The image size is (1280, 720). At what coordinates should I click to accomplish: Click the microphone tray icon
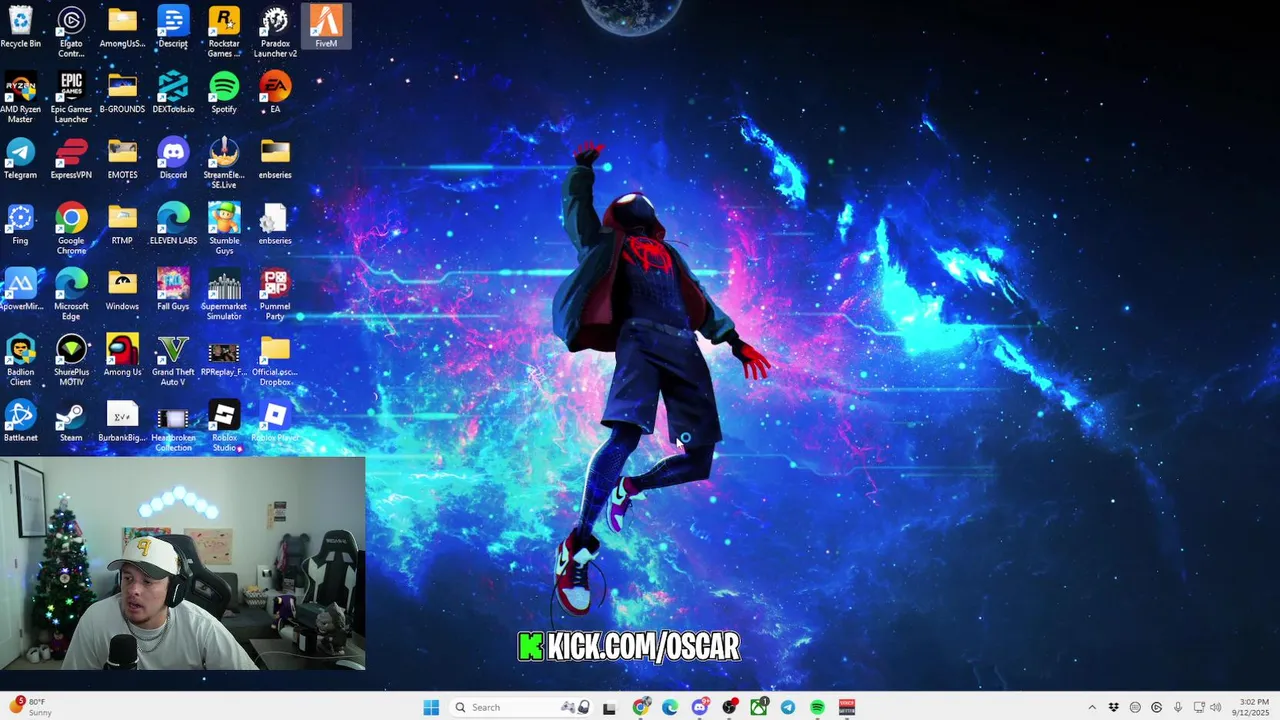tap(1178, 707)
